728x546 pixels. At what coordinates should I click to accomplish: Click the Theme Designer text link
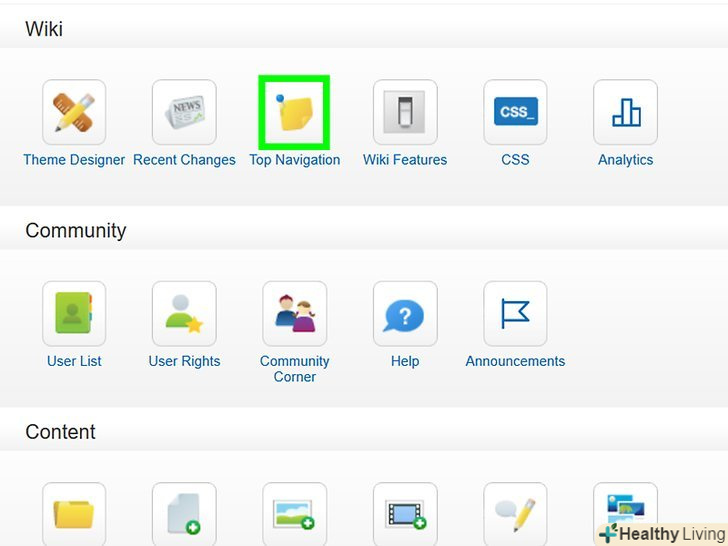coord(74,160)
